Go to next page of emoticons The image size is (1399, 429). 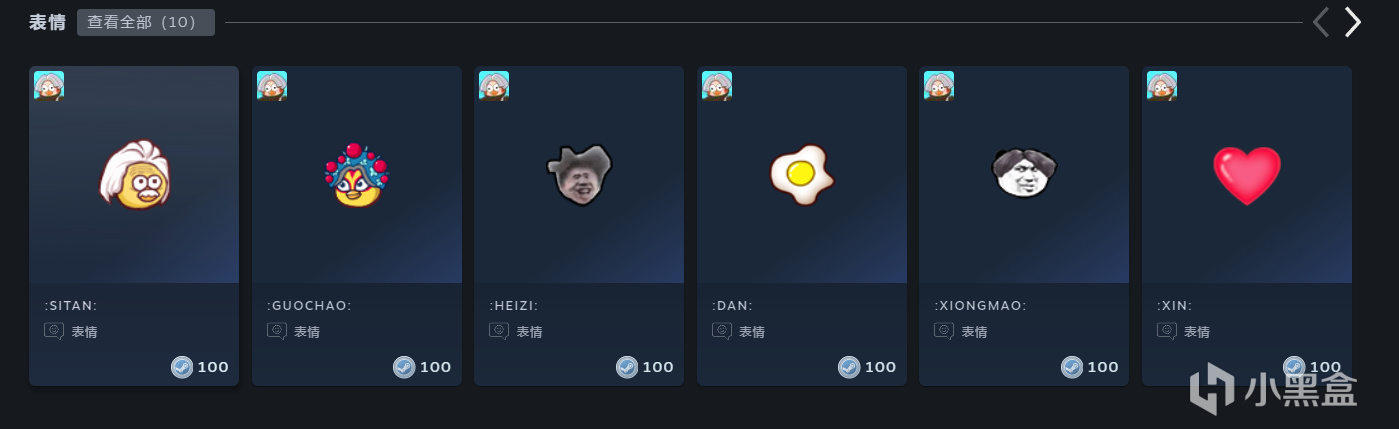(x=1352, y=22)
